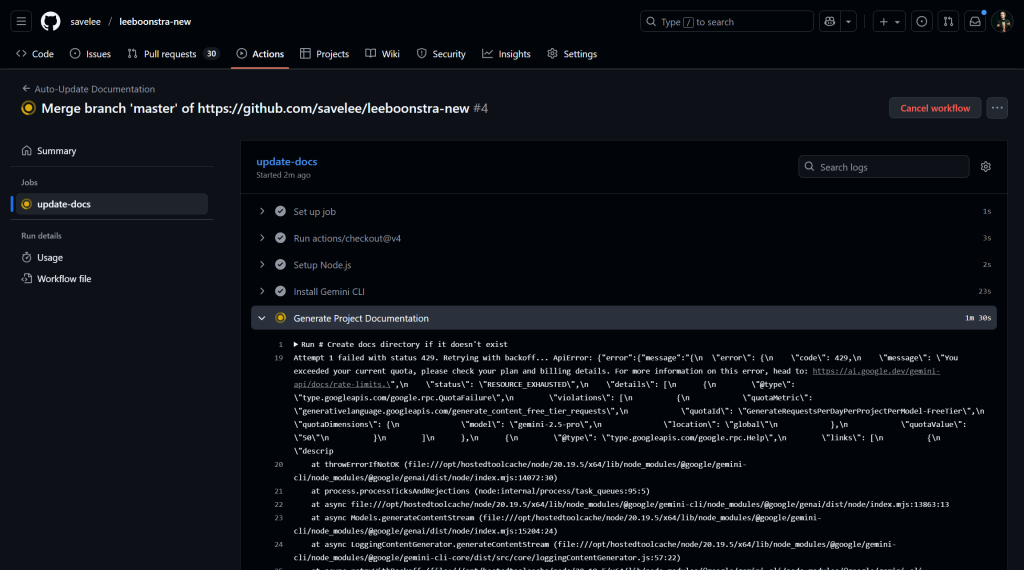The width and height of the screenshot is (1024, 570).
Task: Open the notifications inbox
Action: pos(975,22)
